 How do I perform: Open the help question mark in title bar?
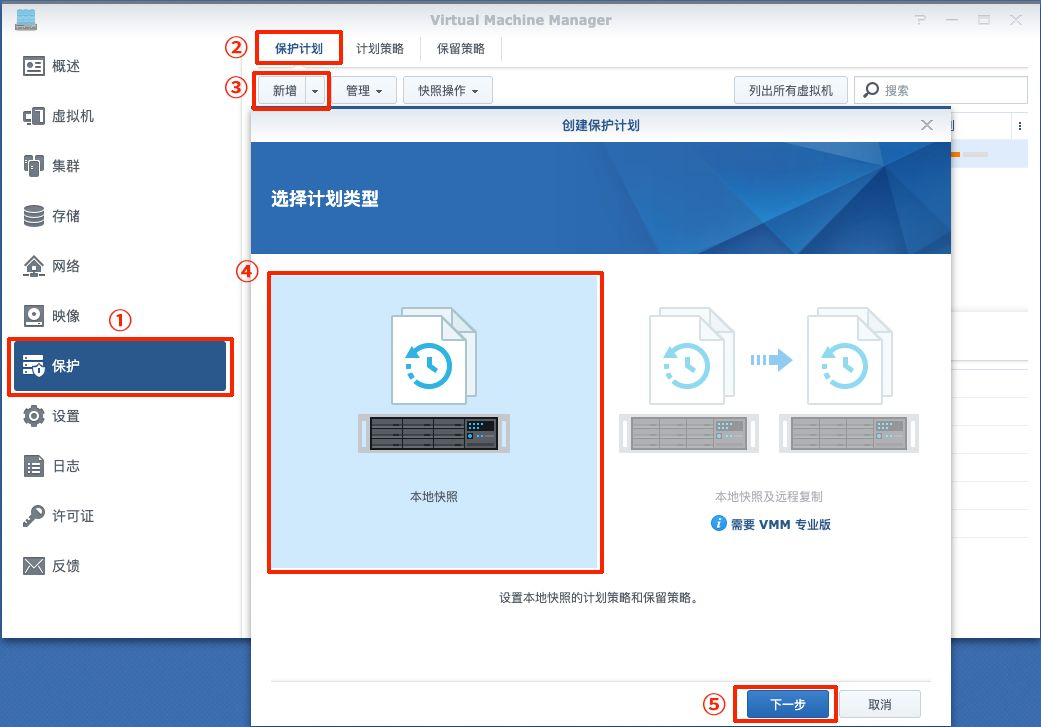click(x=920, y=20)
